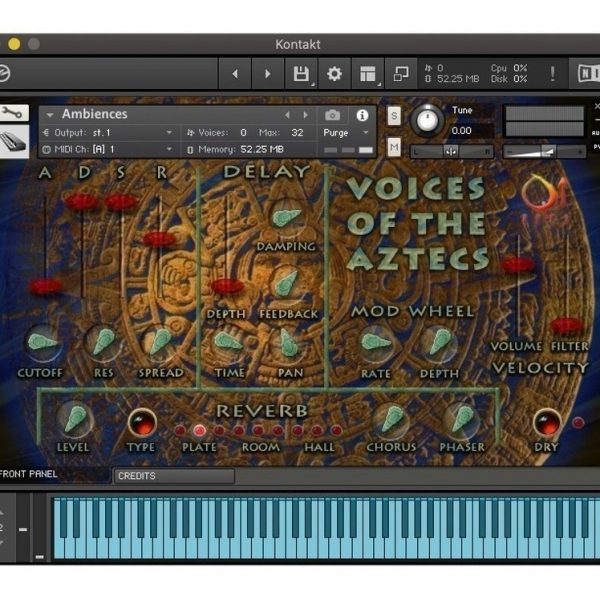This screenshot has width=600, height=600.
Task: Select the first reverb type LED
Action: [180, 430]
